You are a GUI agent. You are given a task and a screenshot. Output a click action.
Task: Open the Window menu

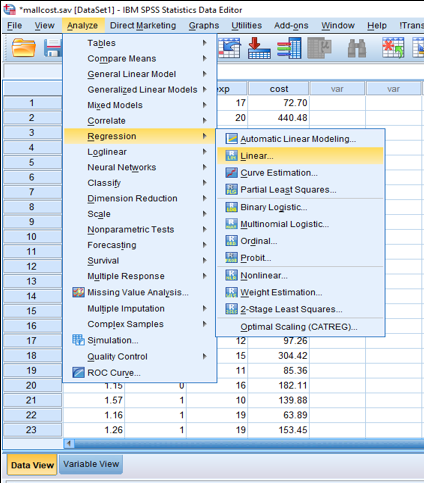(x=338, y=26)
